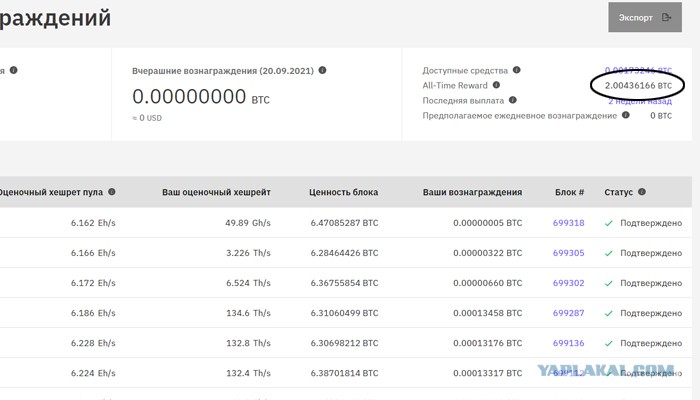
Task: Click reward cell 0.00000322 BTC
Action: click(x=488, y=253)
